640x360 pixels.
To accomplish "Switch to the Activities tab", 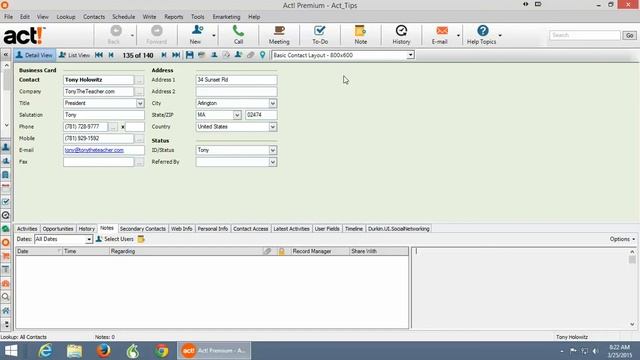I will (x=27, y=229).
